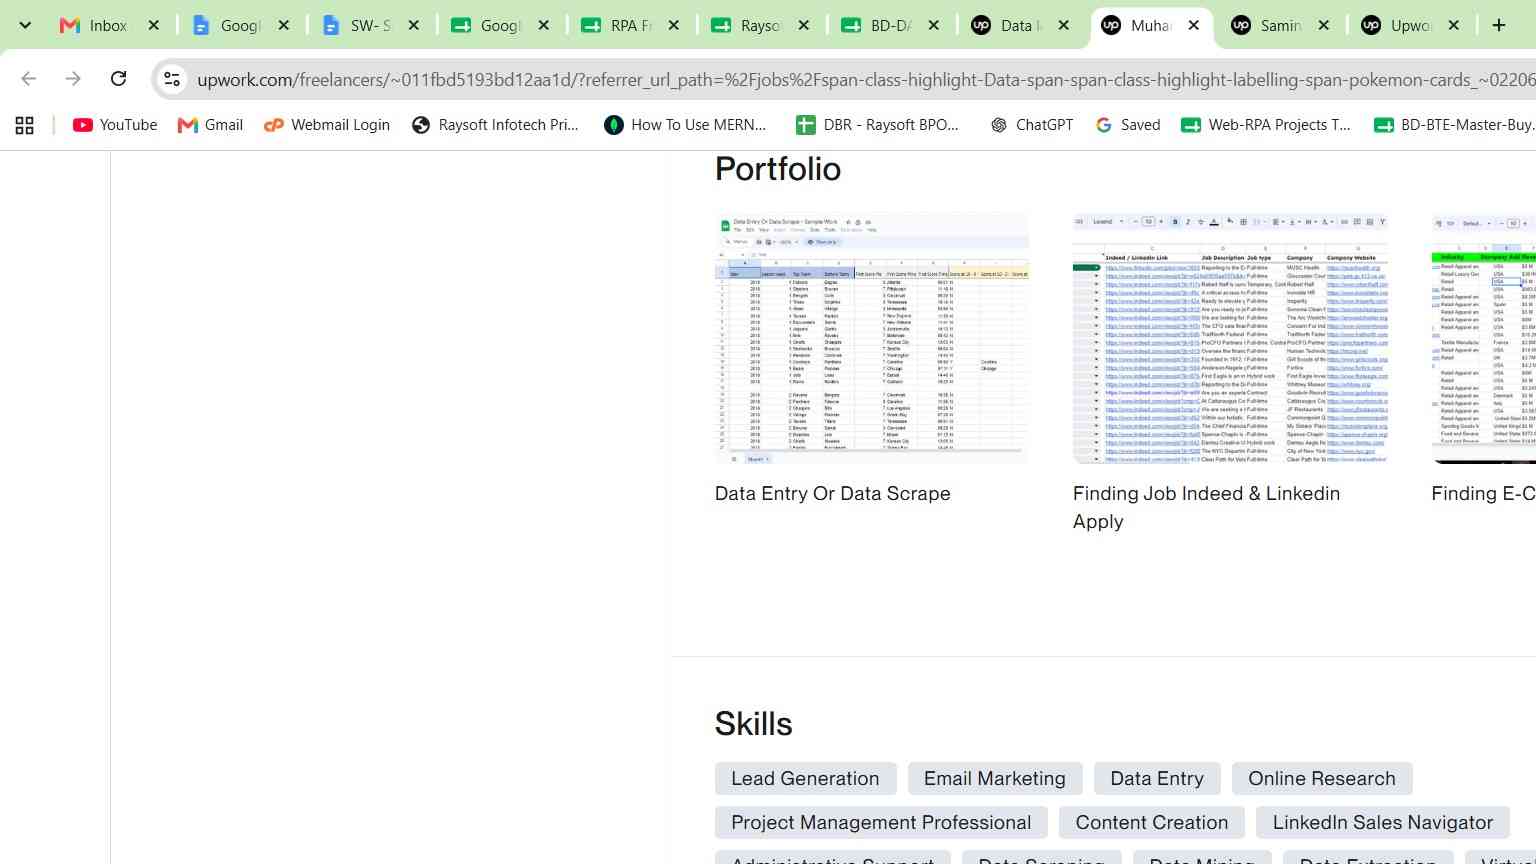The height and width of the screenshot is (864, 1536).
Task: Open the YouTube bookmark
Action: click(x=115, y=125)
